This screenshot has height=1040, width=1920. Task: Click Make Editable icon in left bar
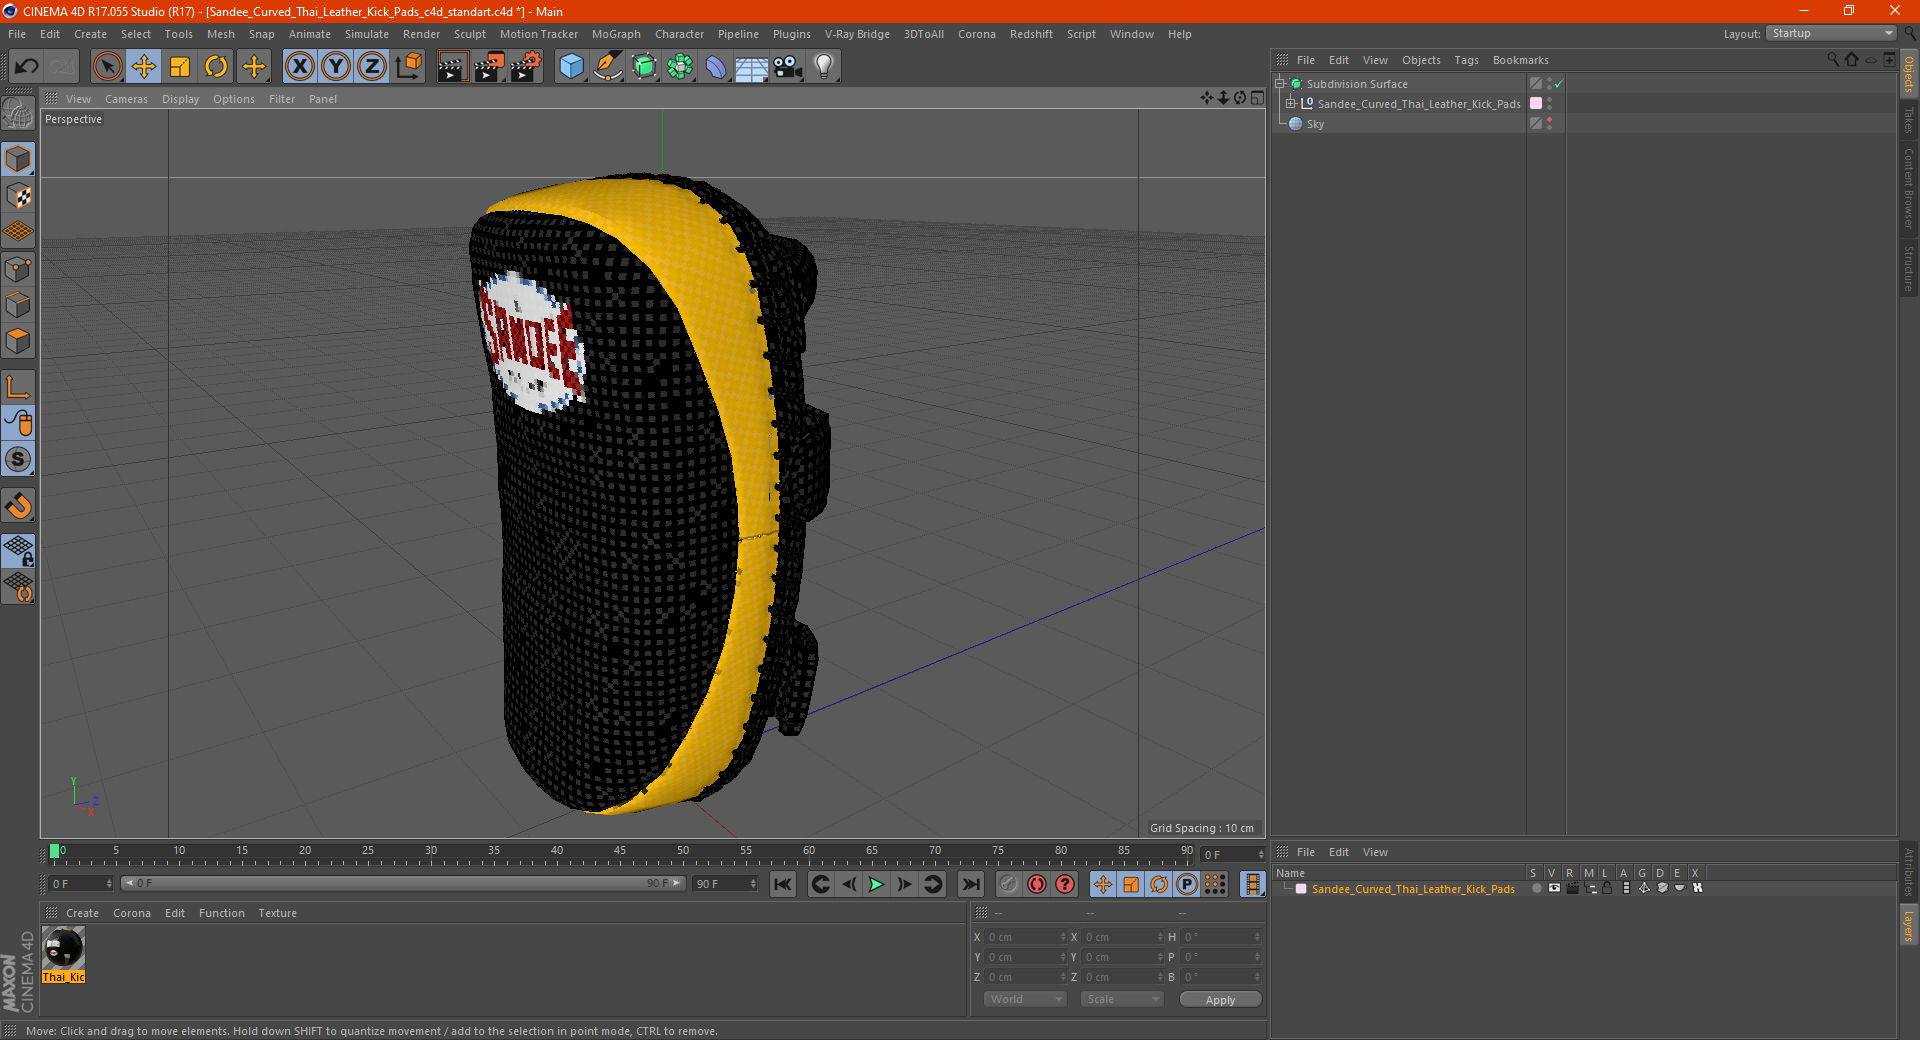[x=18, y=113]
